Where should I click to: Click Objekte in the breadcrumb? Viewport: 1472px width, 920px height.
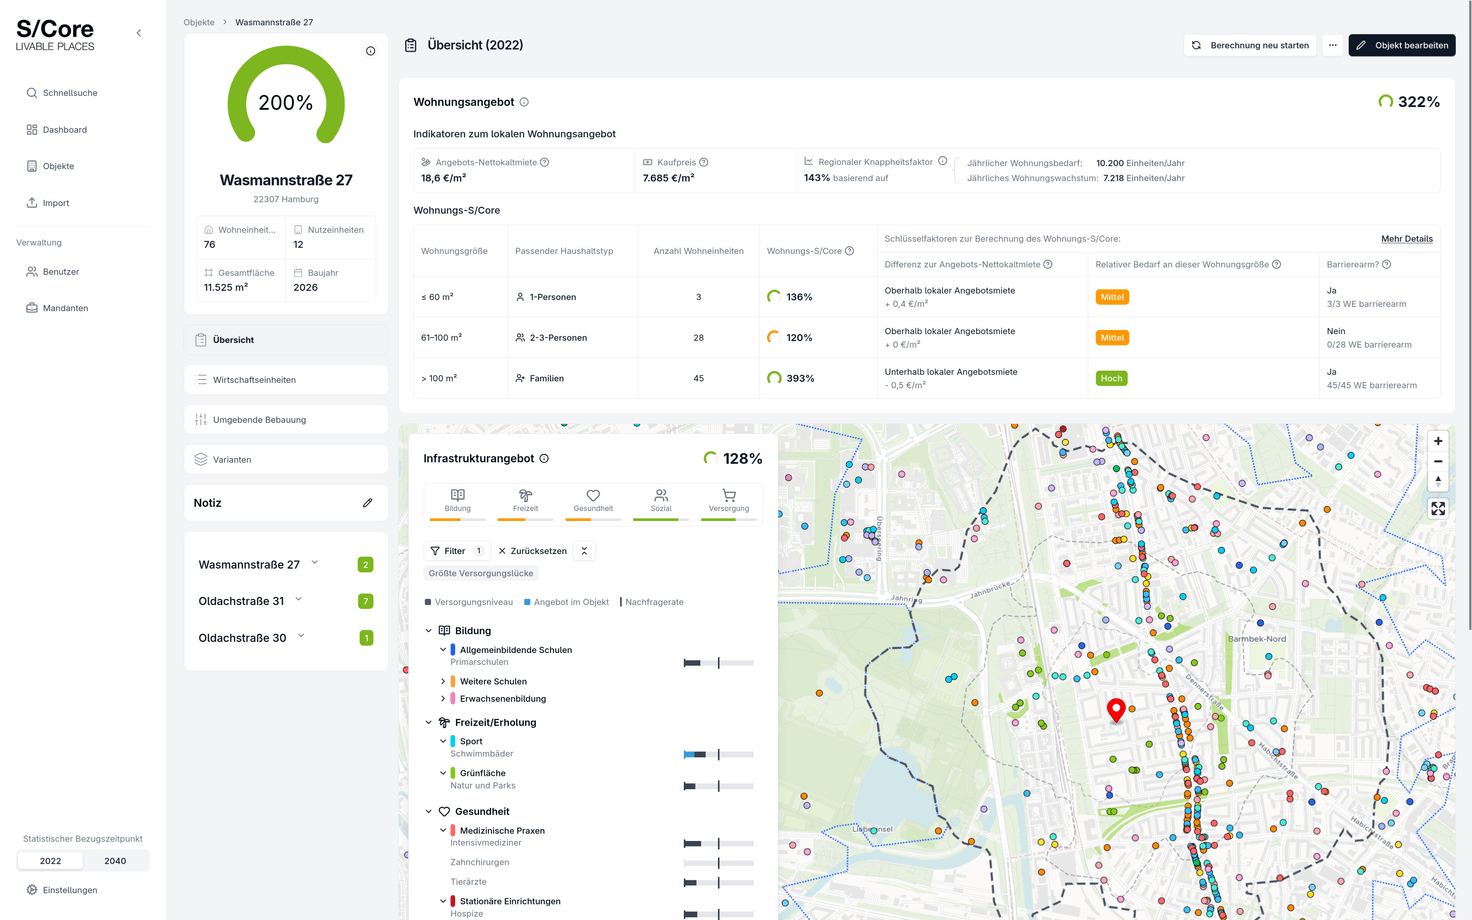(199, 22)
